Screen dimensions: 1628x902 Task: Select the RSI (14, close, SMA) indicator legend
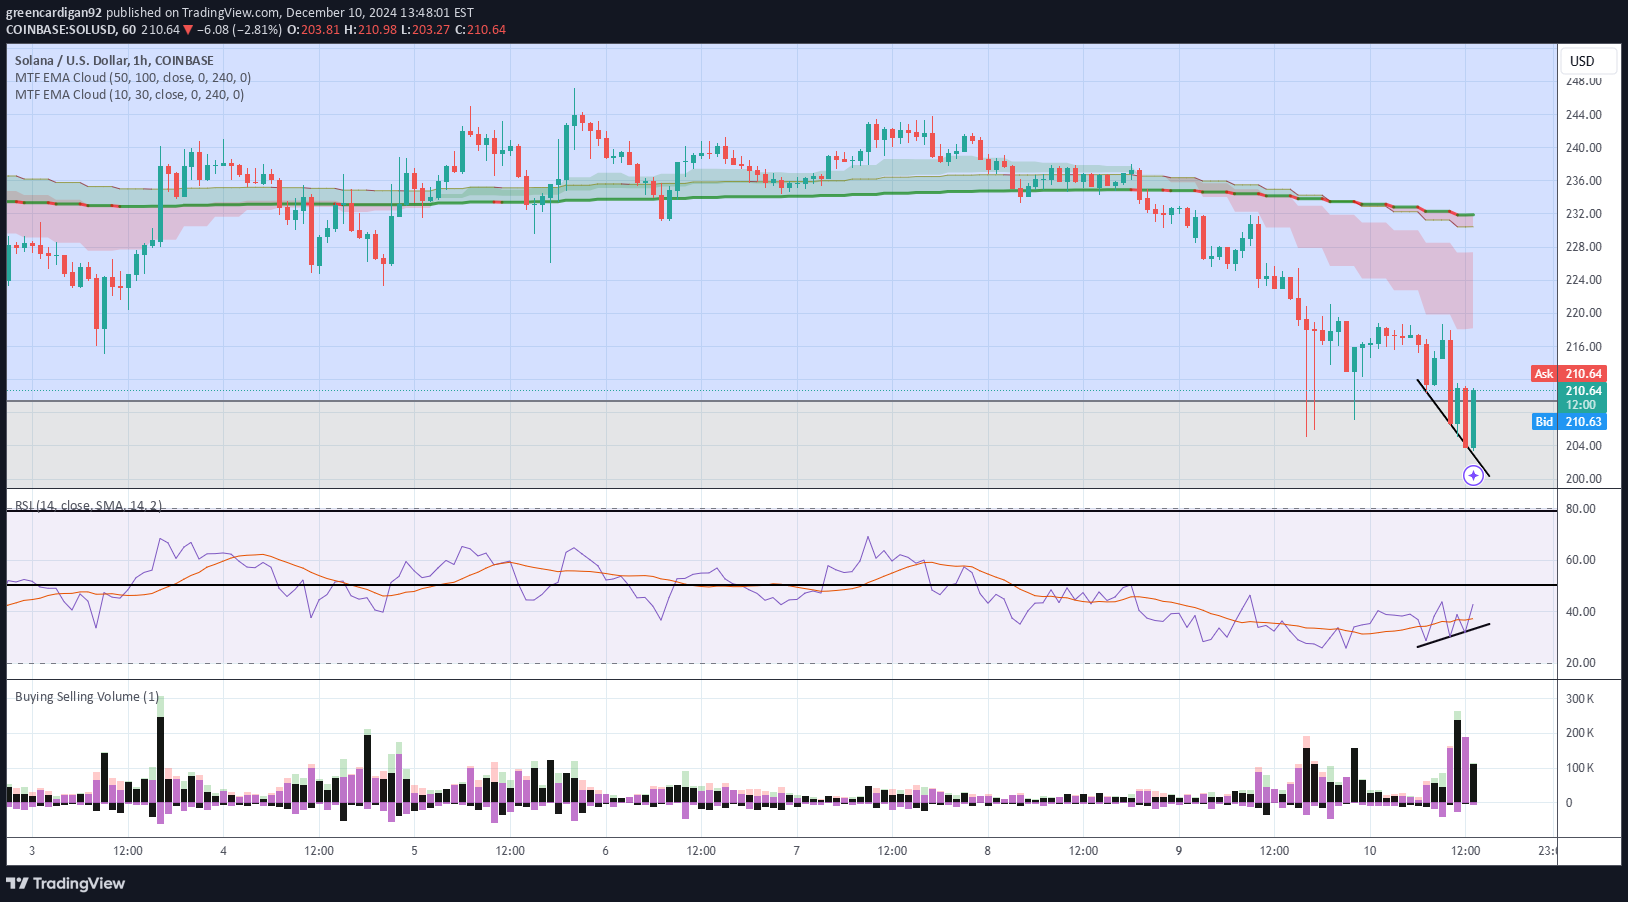point(88,505)
